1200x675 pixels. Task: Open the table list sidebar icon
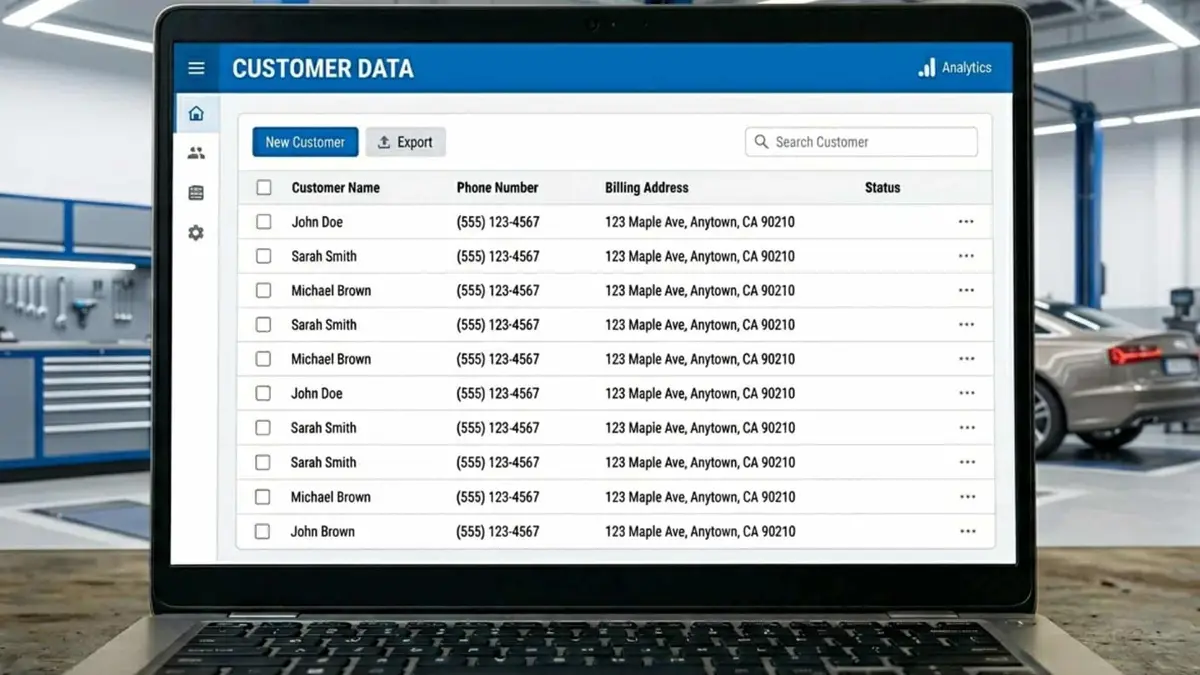(196, 193)
